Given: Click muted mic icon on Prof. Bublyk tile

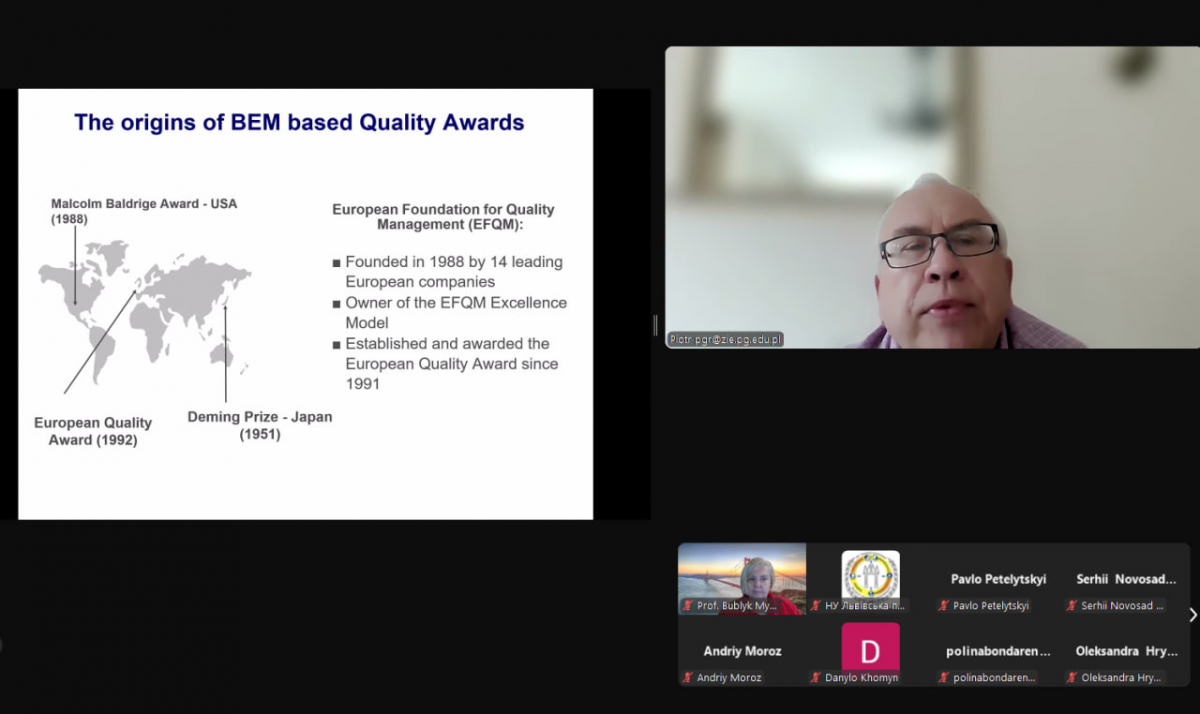Looking at the screenshot, I should click(688, 606).
